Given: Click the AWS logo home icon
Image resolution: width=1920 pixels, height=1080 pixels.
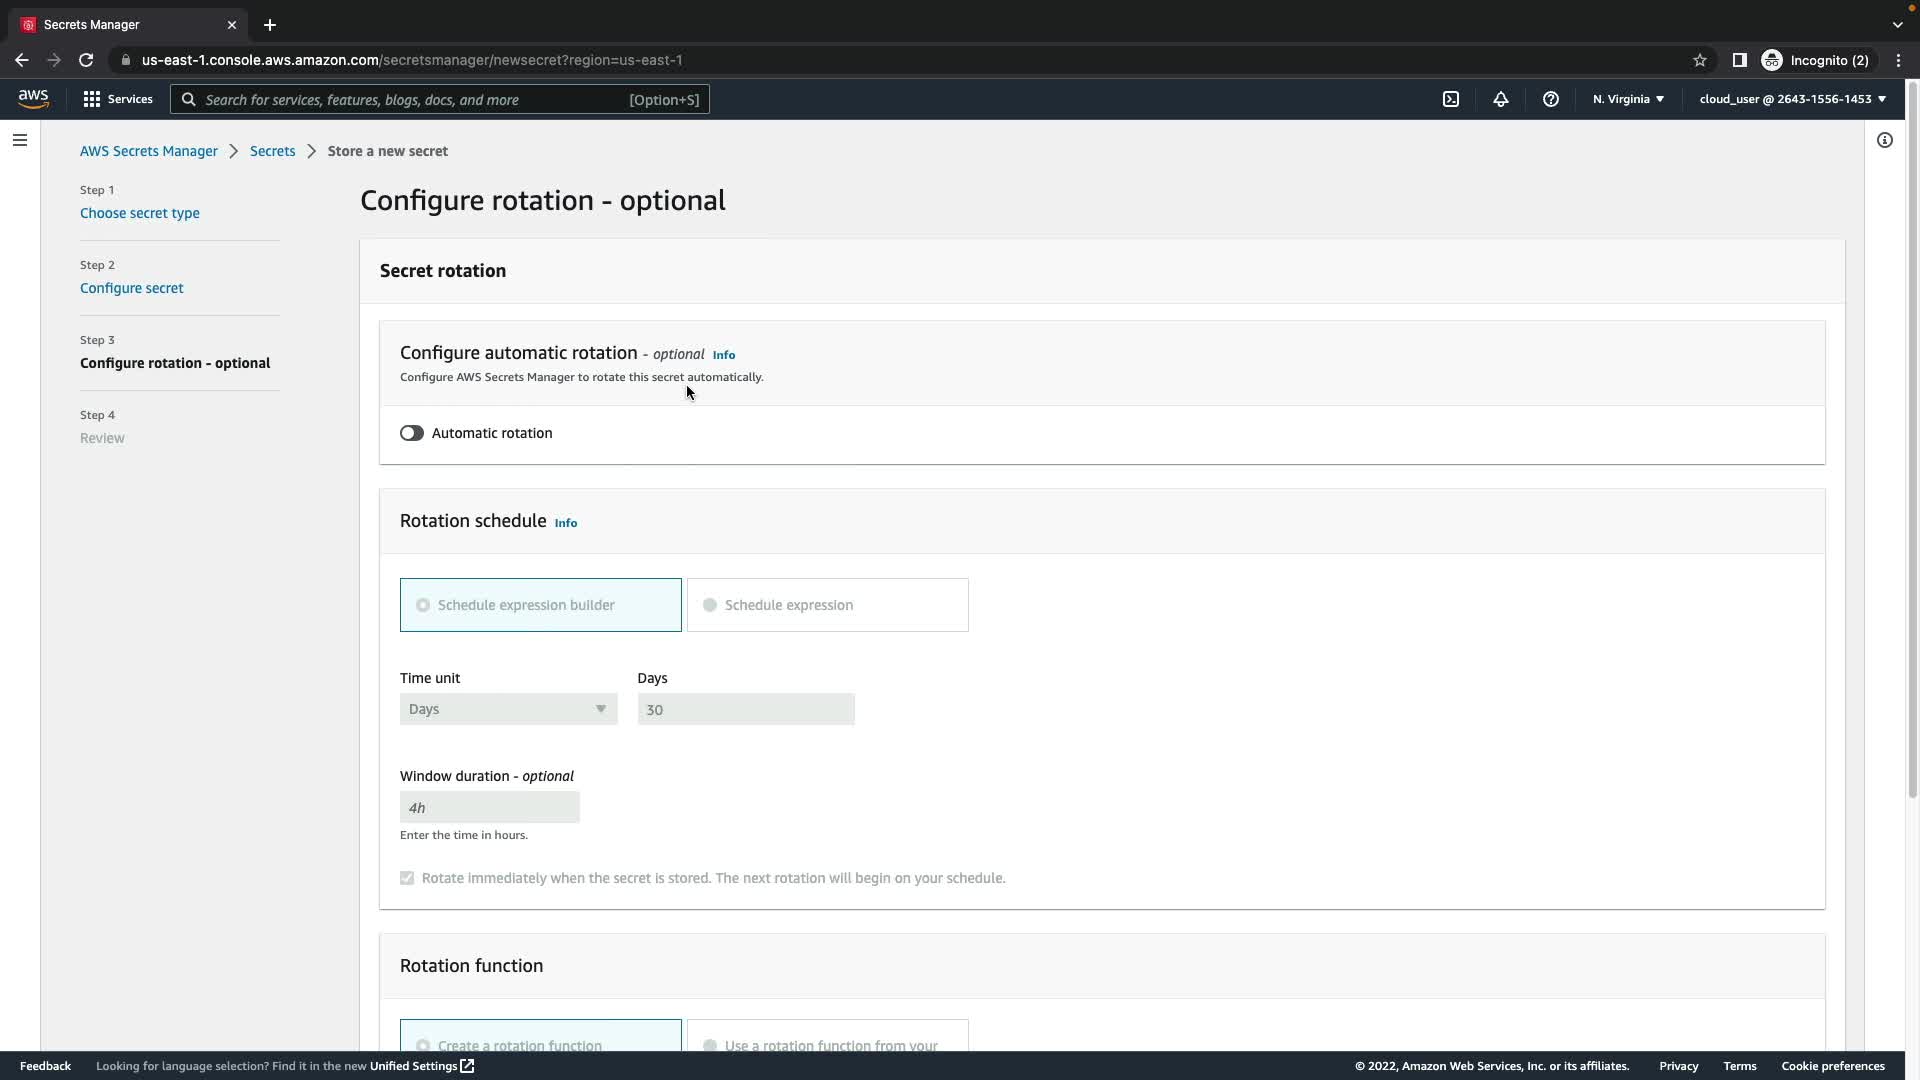Looking at the screenshot, I should 33,98.
